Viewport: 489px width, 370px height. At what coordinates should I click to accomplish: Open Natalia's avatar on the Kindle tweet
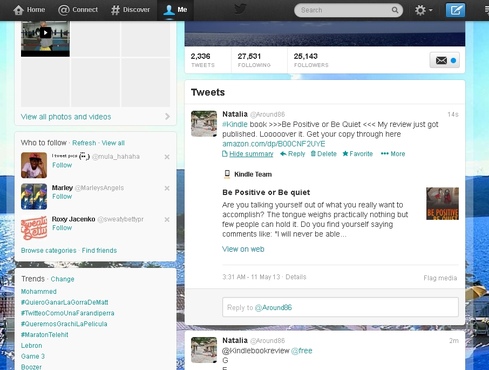tap(204, 124)
